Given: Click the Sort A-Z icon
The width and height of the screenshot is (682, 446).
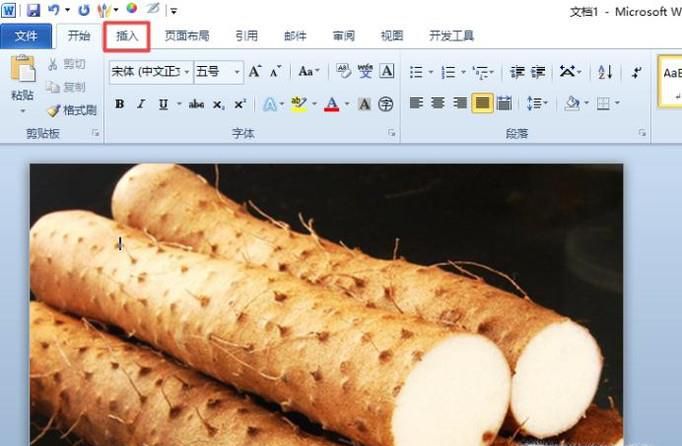Looking at the screenshot, I should [605, 72].
